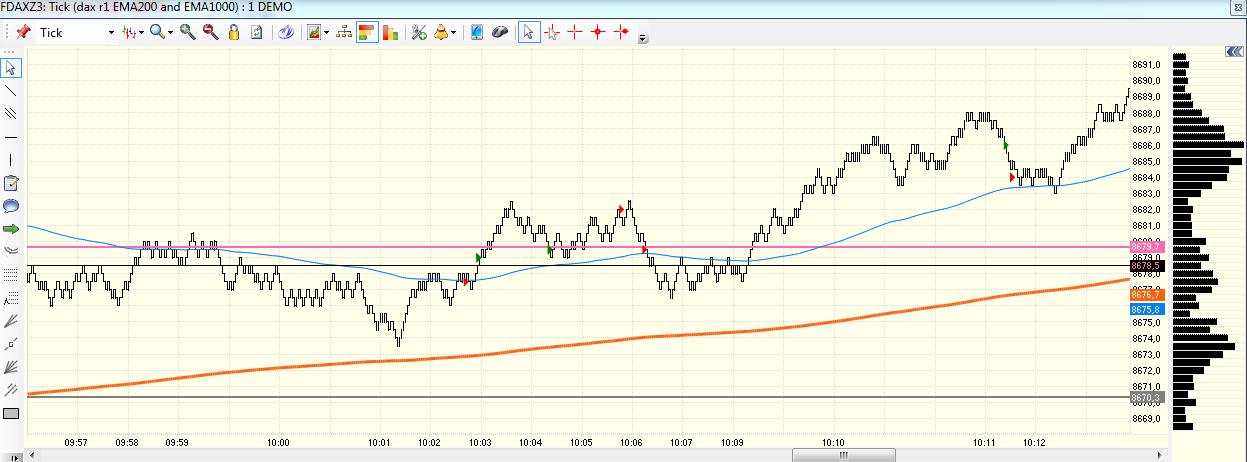1247x462 pixels.
Task: Toggle the eye visibility icon in toolbar
Action: pos(286,32)
